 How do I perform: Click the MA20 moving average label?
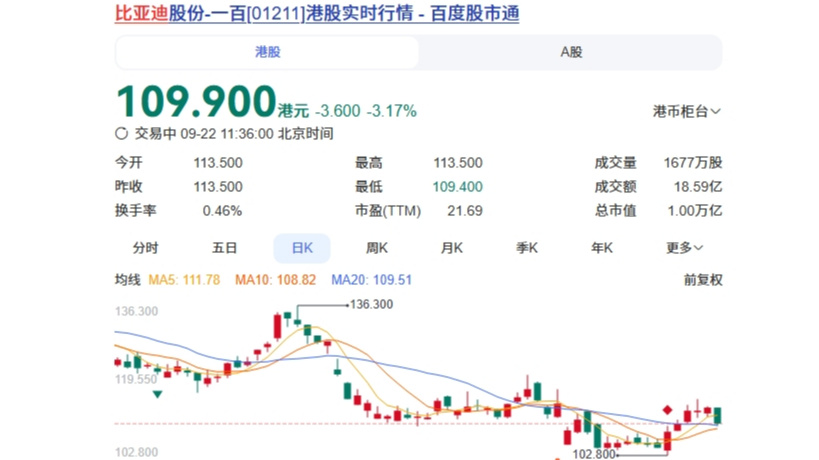pos(371,281)
